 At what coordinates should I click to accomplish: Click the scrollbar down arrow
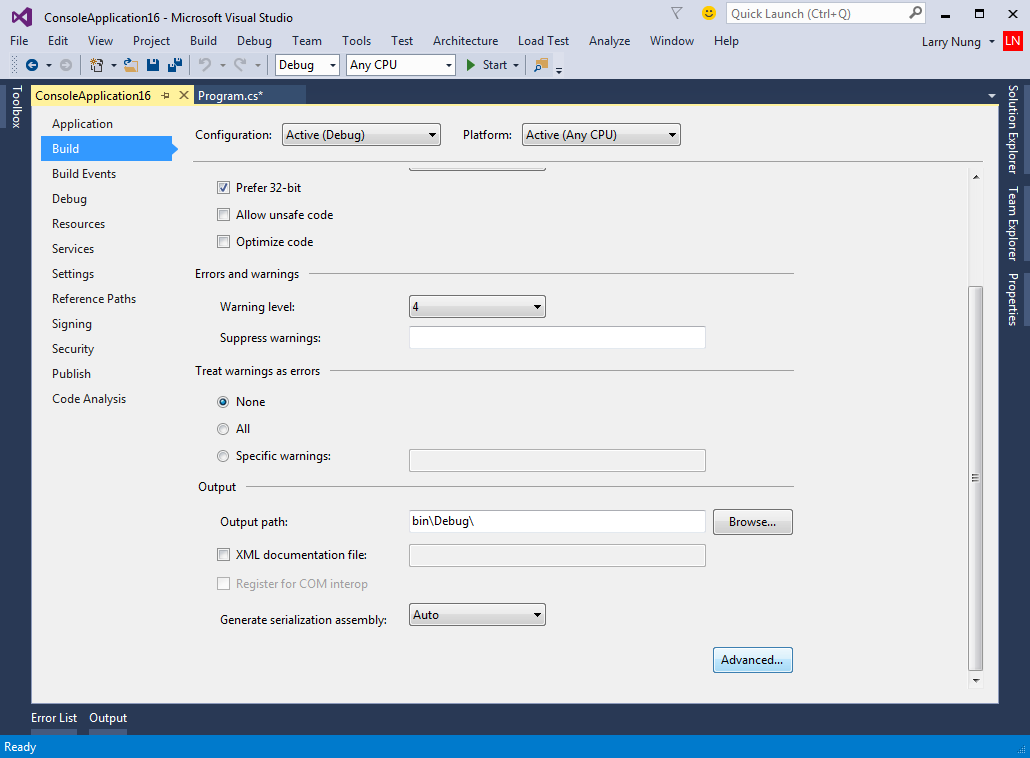(x=976, y=680)
